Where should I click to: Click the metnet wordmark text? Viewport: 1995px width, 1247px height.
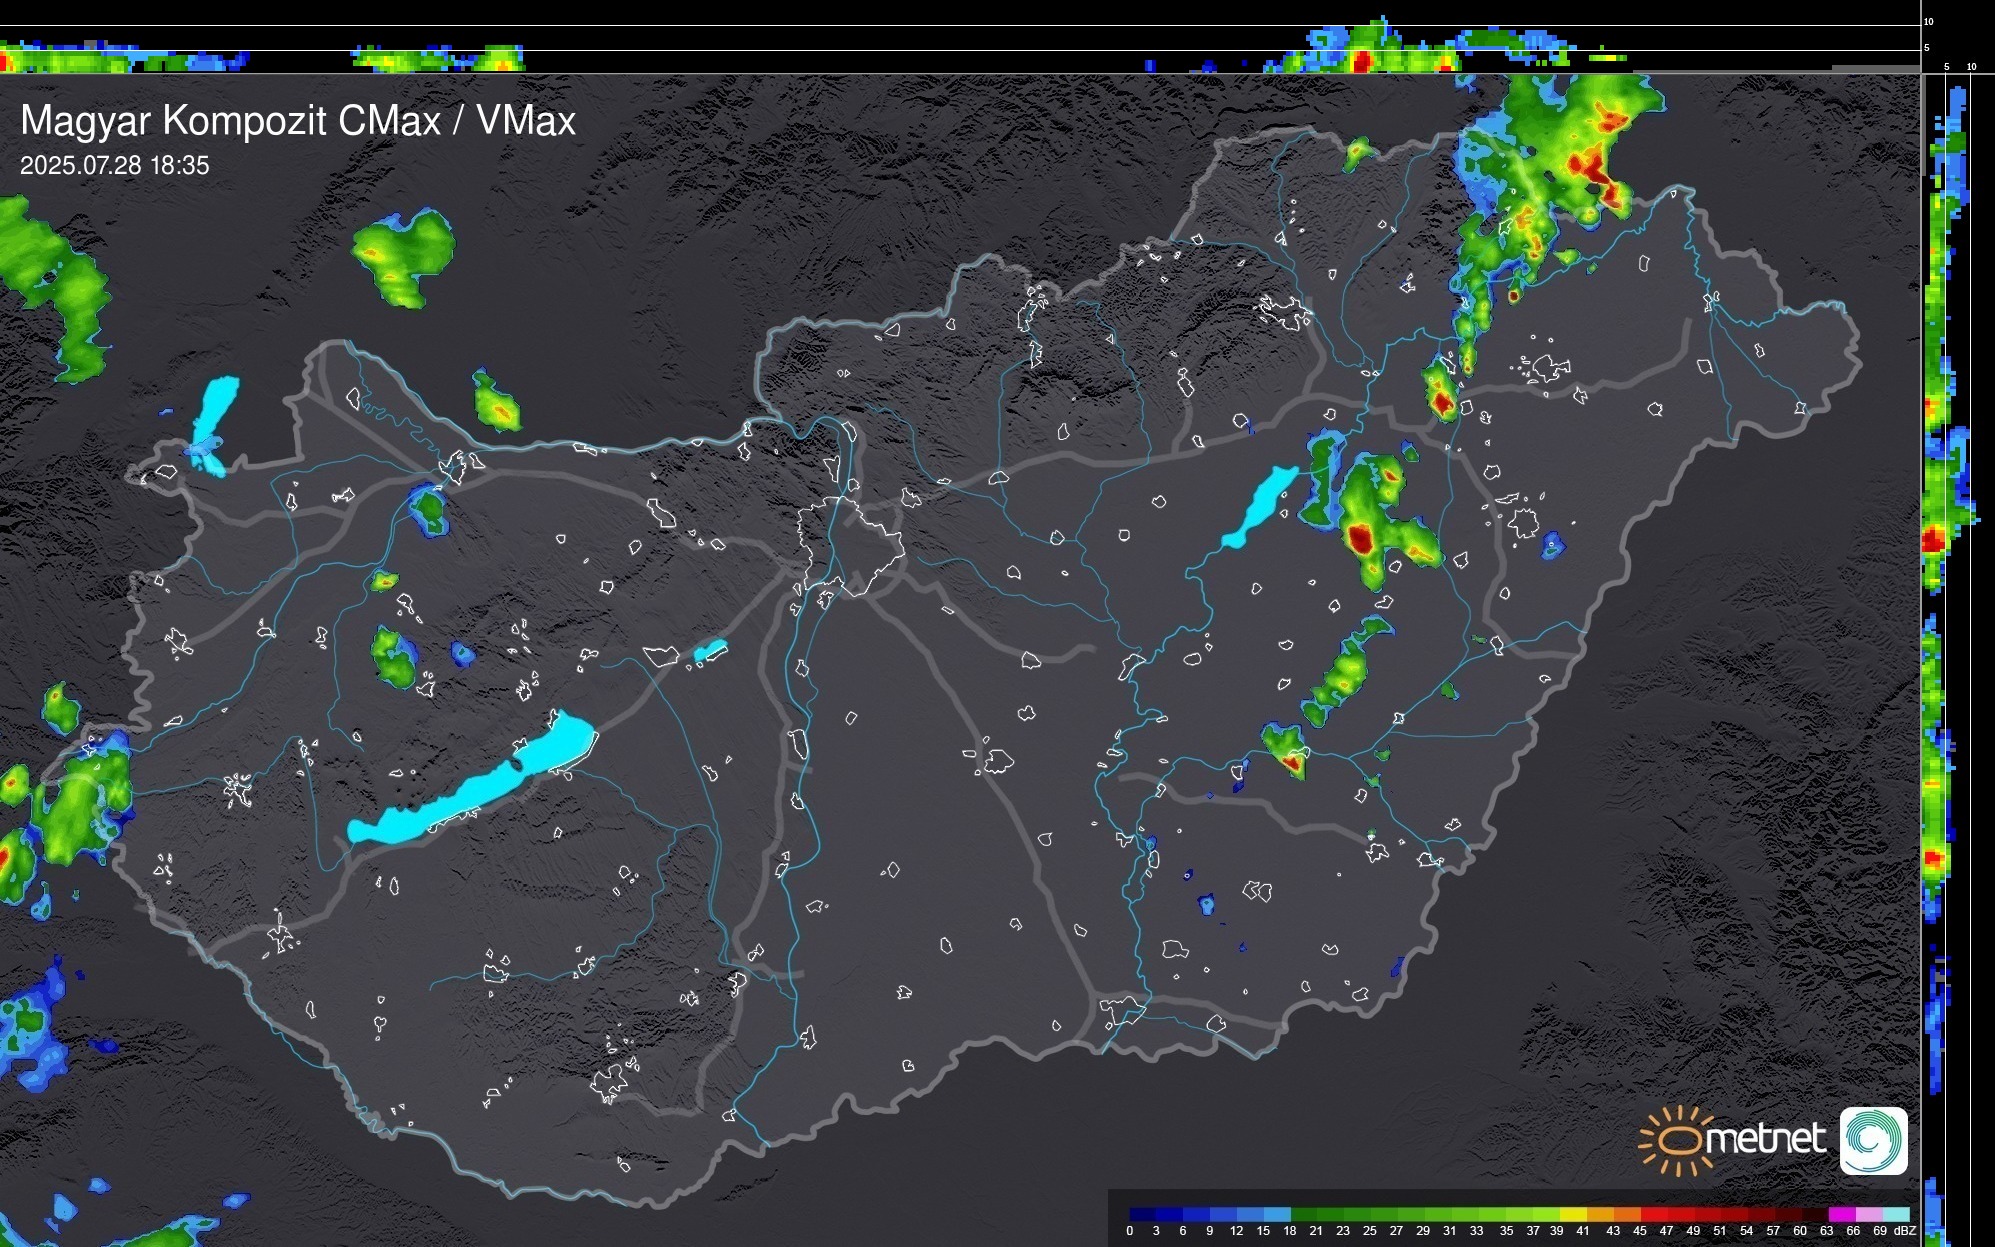(1764, 1140)
